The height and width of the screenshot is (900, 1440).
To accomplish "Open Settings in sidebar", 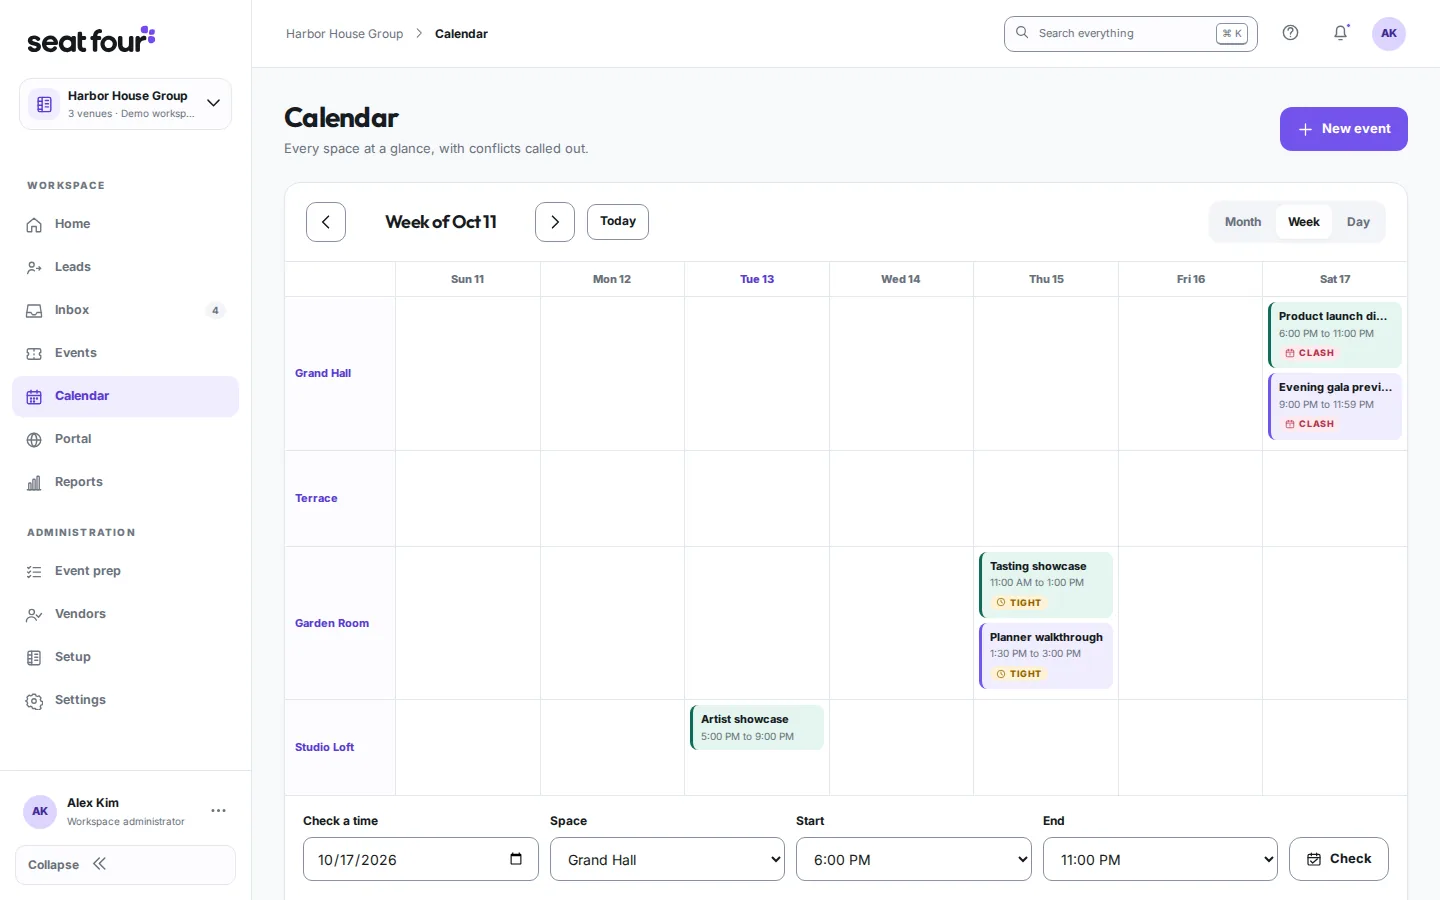I will point(125,700).
